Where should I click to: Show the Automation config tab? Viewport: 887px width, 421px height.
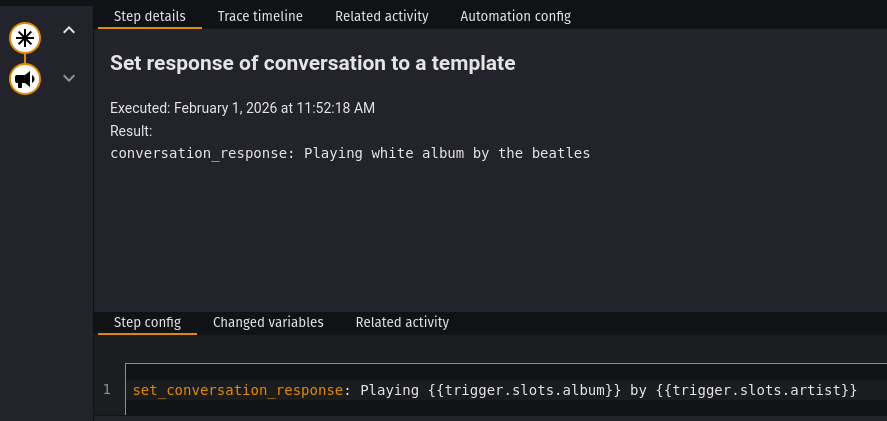coord(516,16)
